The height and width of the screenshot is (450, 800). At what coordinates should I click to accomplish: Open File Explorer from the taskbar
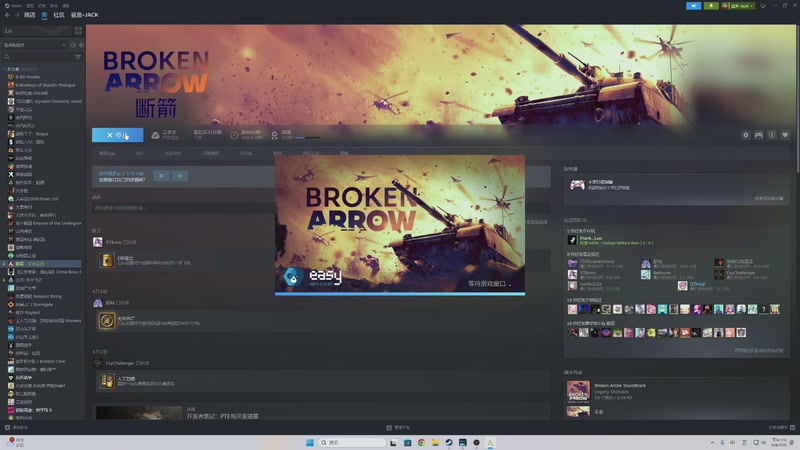click(x=435, y=442)
